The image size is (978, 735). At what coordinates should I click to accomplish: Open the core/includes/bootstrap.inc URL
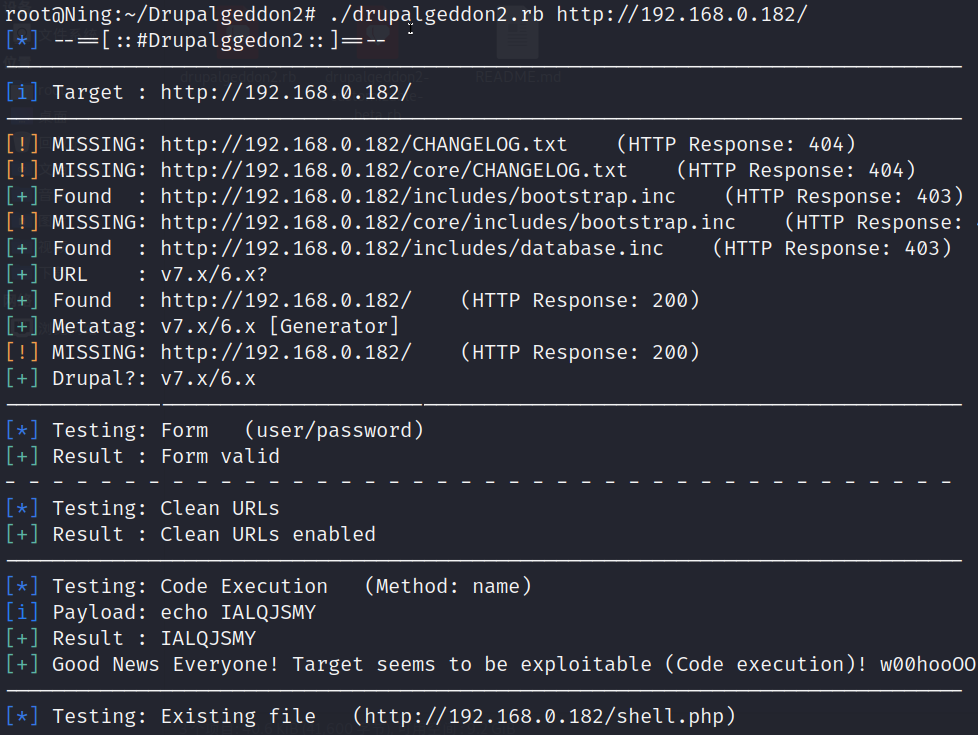tap(448, 223)
